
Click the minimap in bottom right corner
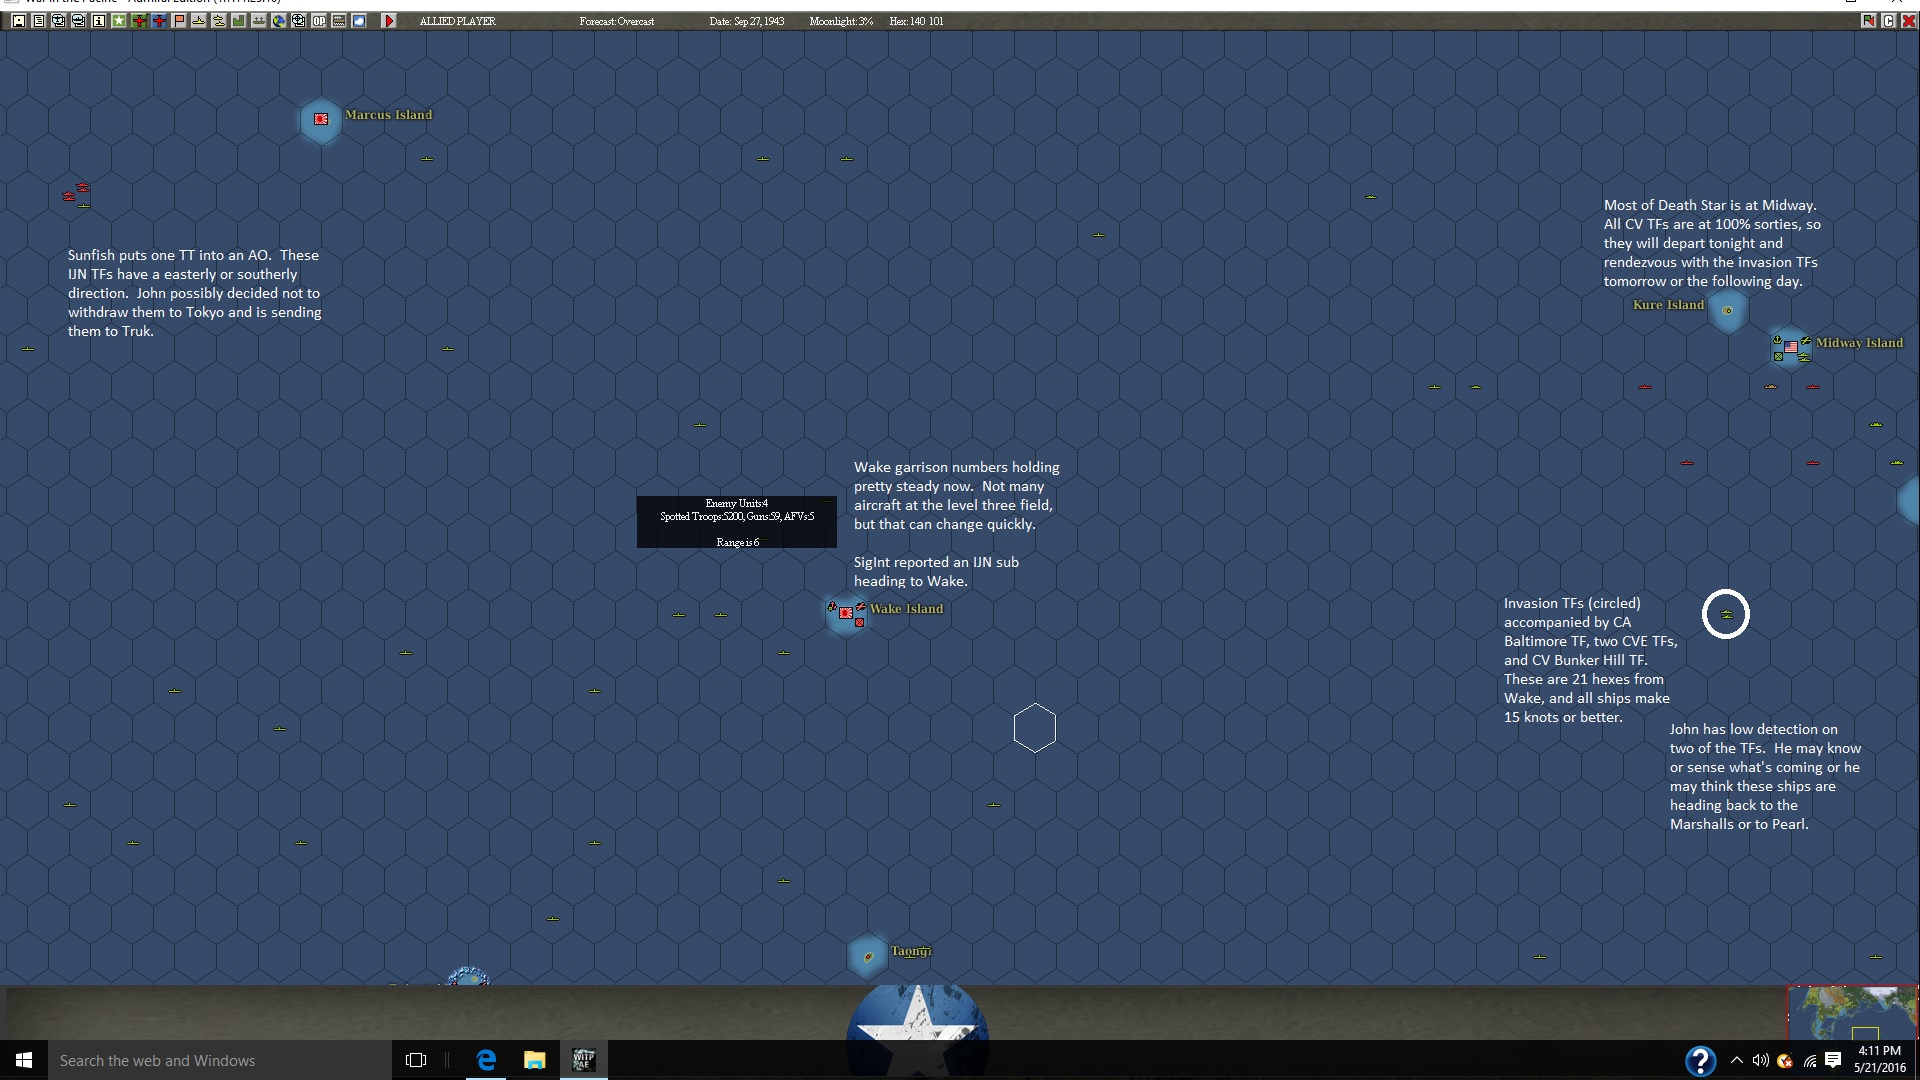1853,1013
